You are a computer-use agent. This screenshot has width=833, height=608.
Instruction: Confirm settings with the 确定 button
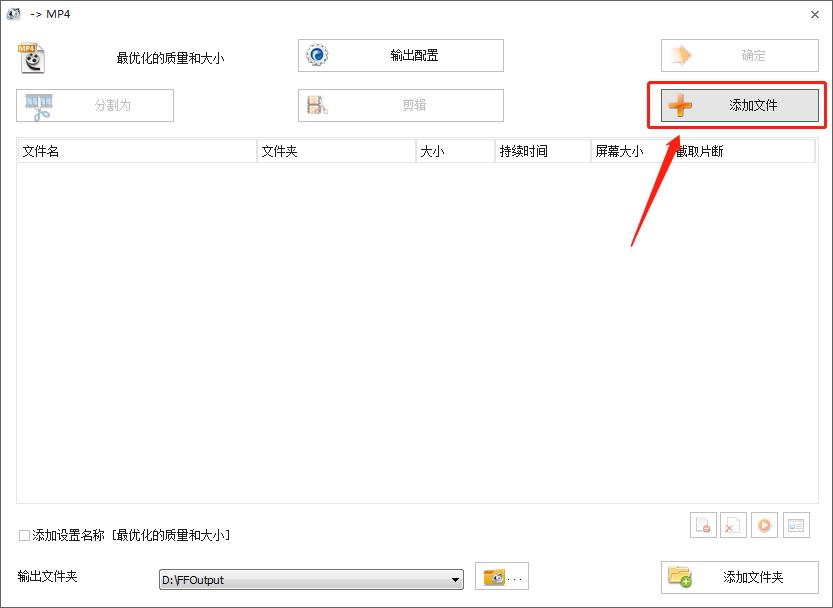click(x=739, y=55)
